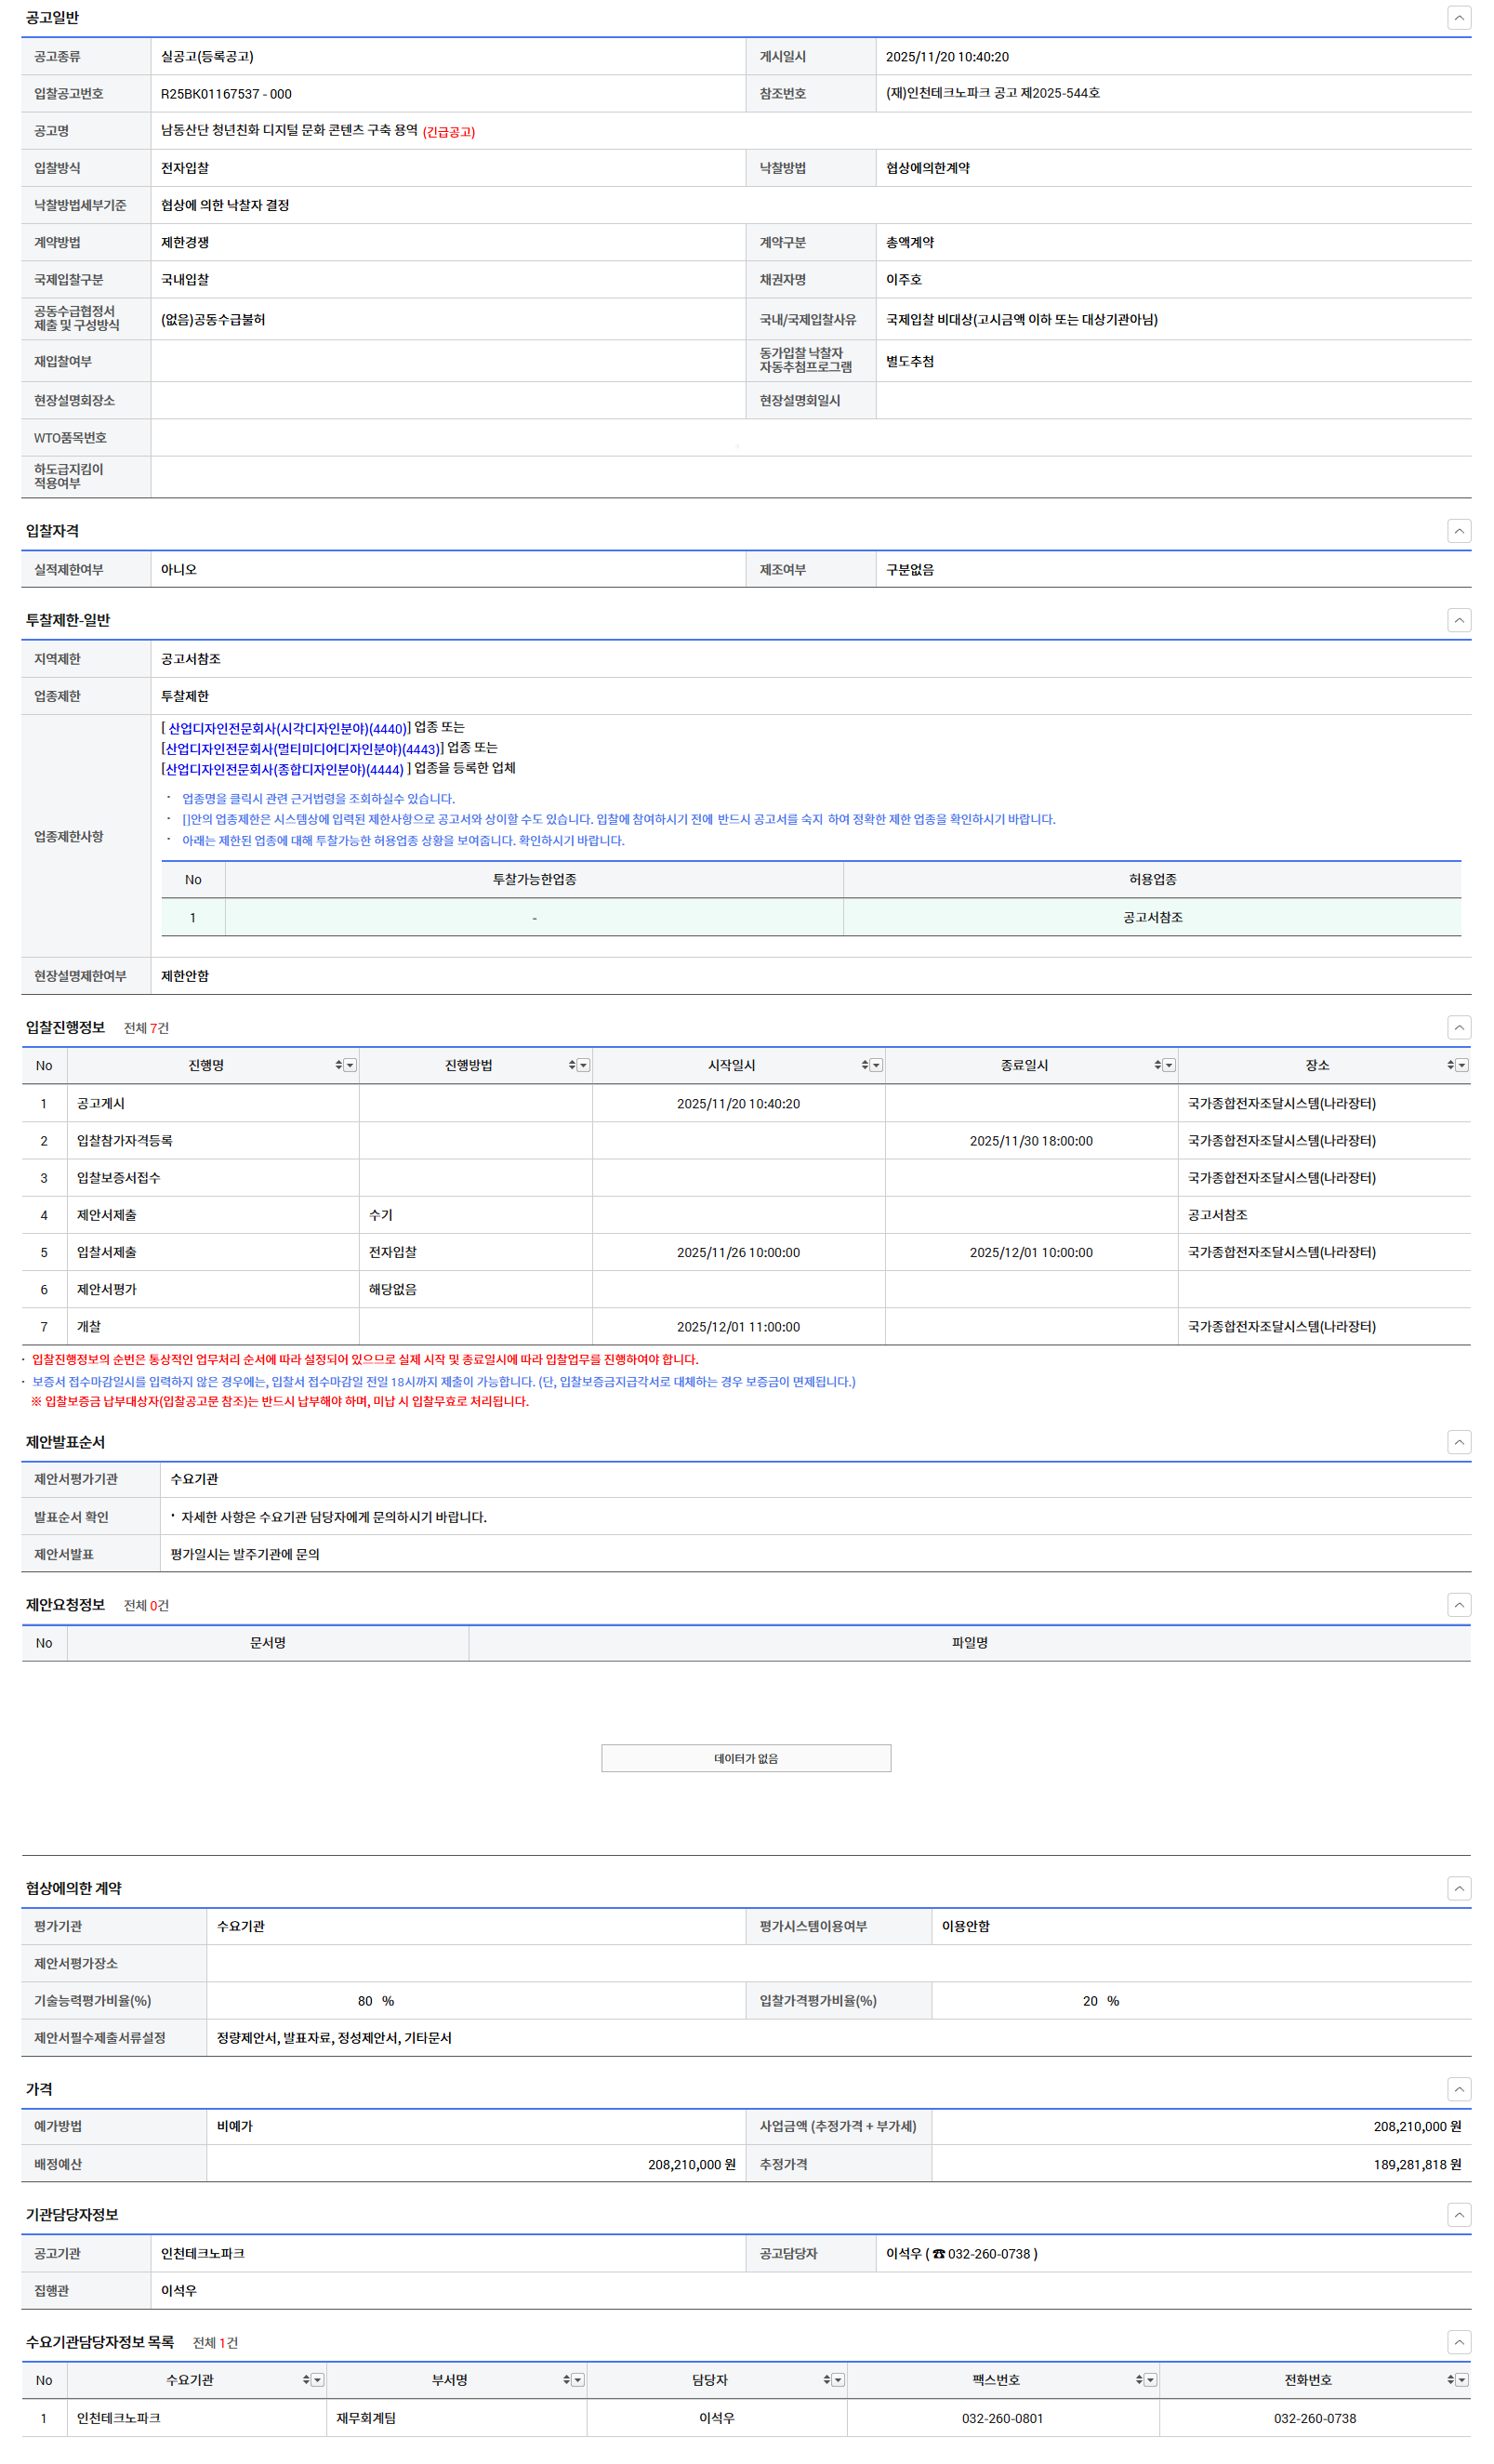Collapse the 협상에의한 계약 section
Viewport: 1494px width, 2464px height.
[1458, 1887]
